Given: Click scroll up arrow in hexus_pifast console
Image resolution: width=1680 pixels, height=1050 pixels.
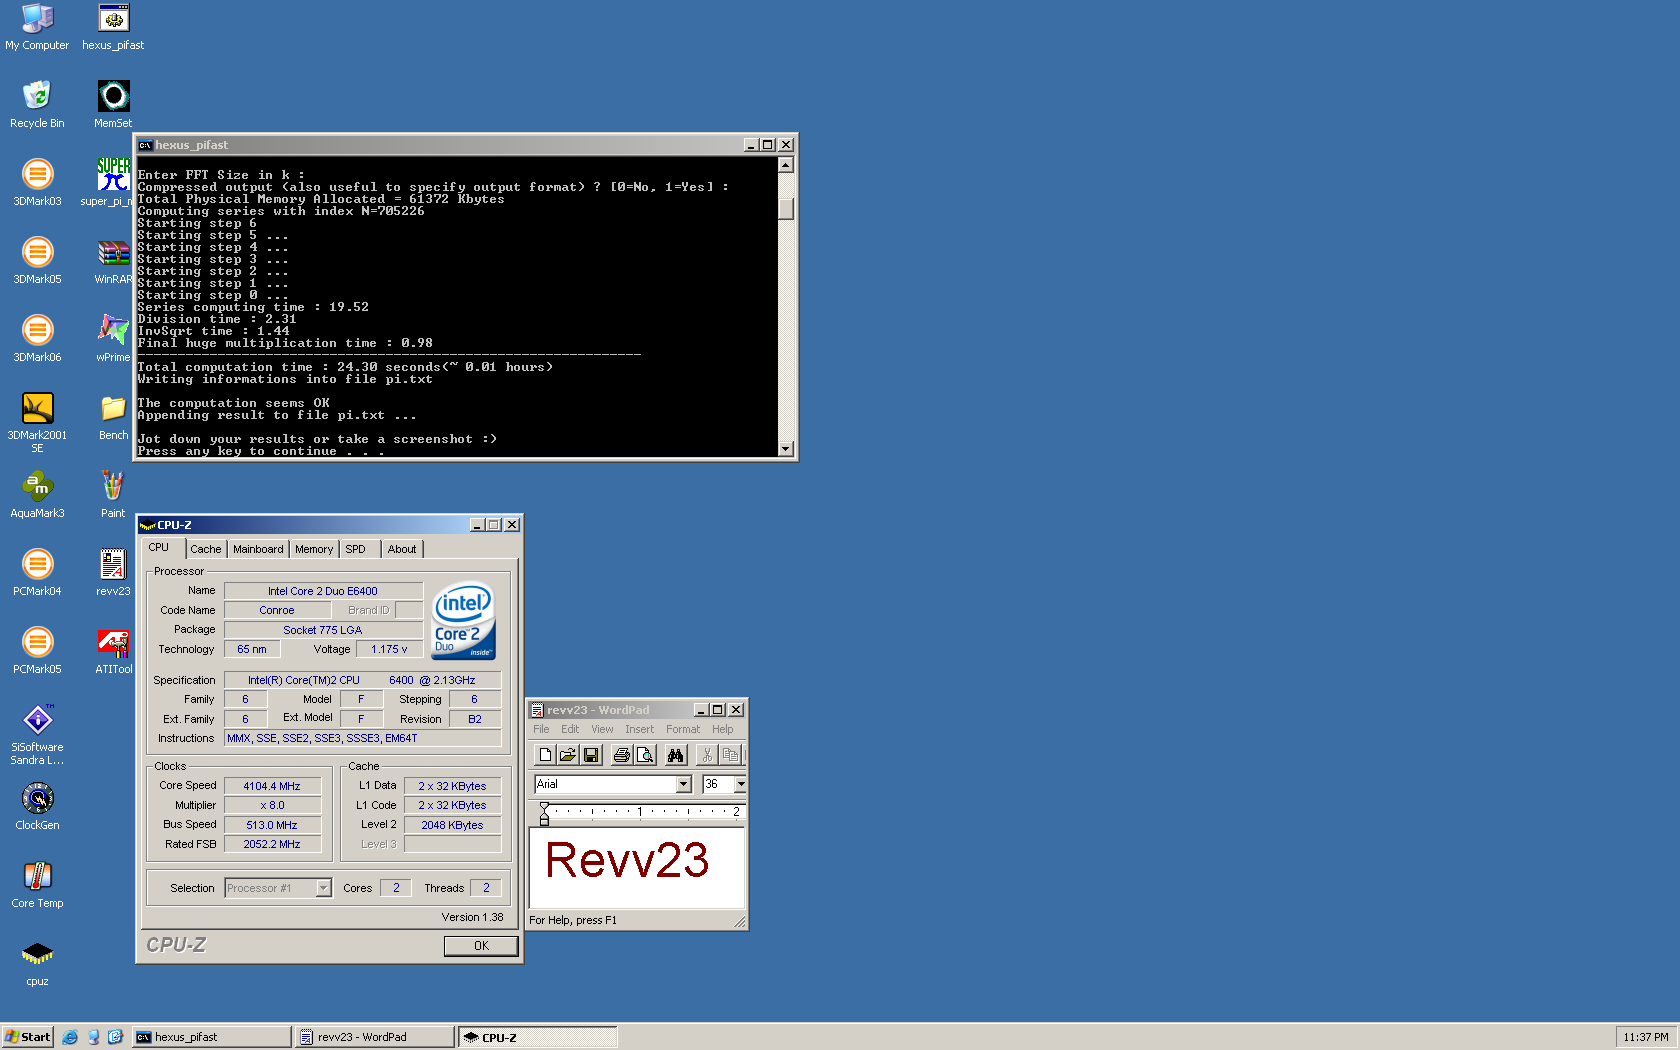Looking at the screenshot, I should [x=786, y=165].
